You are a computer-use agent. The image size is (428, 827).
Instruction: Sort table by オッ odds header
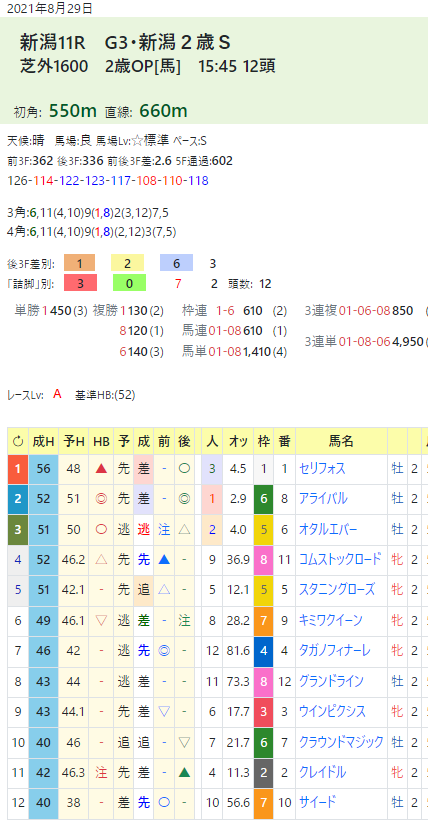(237, 441)
